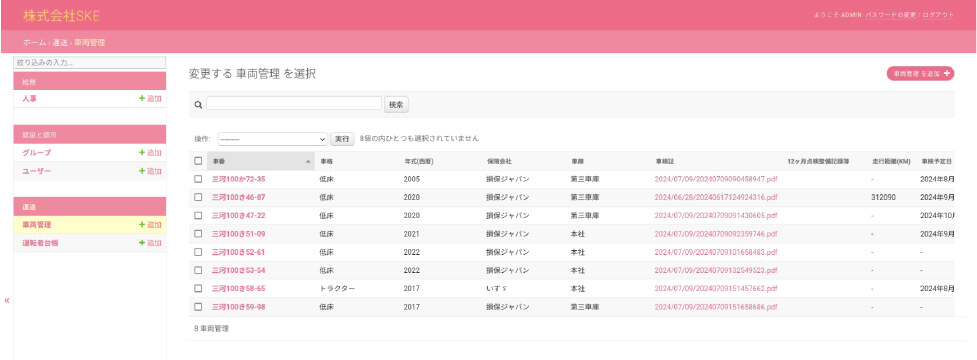The image size is (977, 360).
Task: Sort by 走行距離(KM) column header
Action: click(x=891, y=161)
